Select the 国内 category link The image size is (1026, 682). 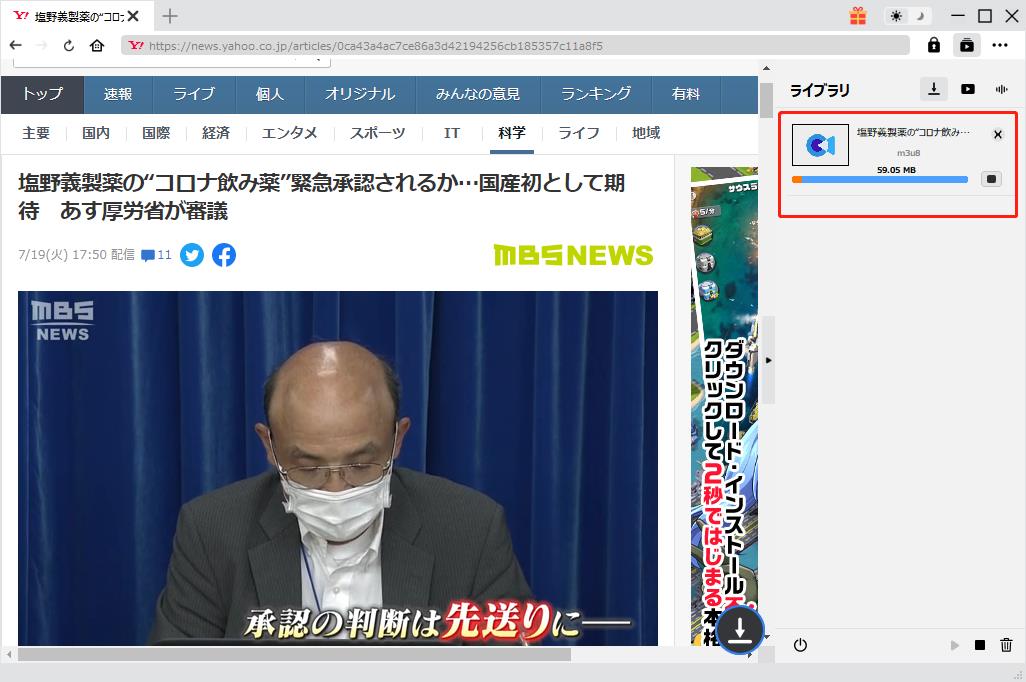coord(96,134)
